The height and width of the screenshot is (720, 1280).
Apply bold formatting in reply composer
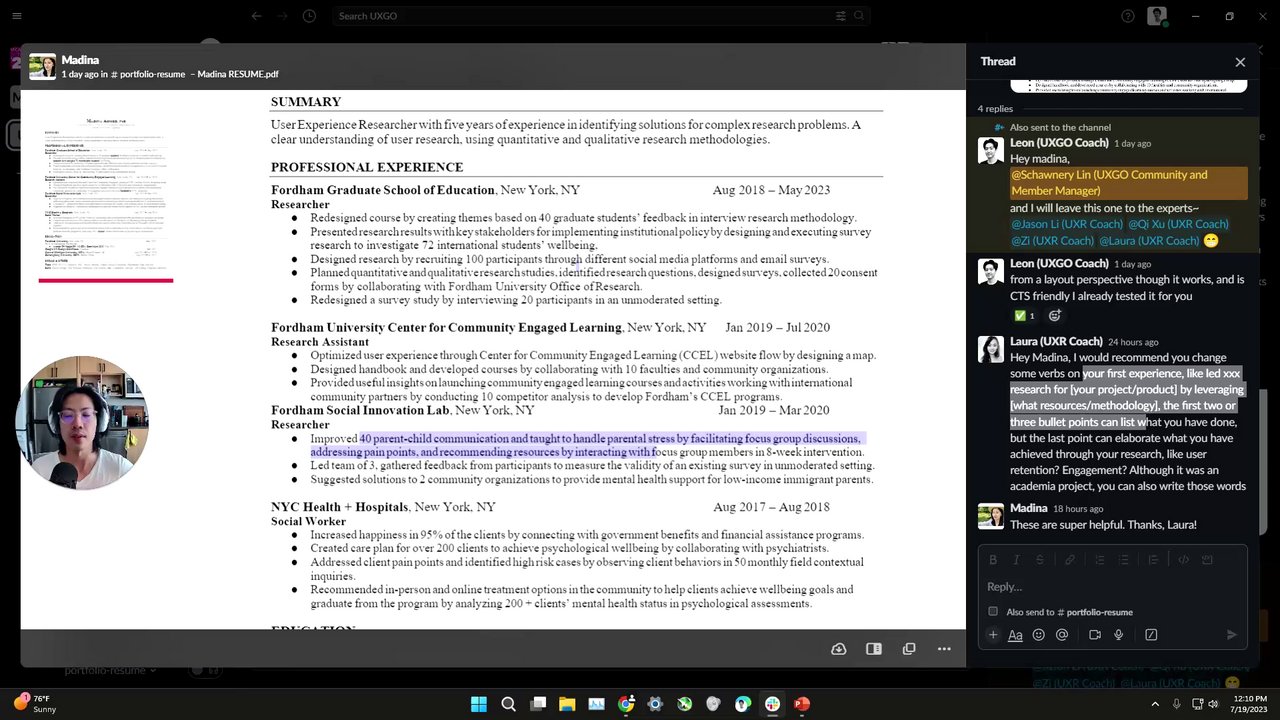[x=993, y=560]
